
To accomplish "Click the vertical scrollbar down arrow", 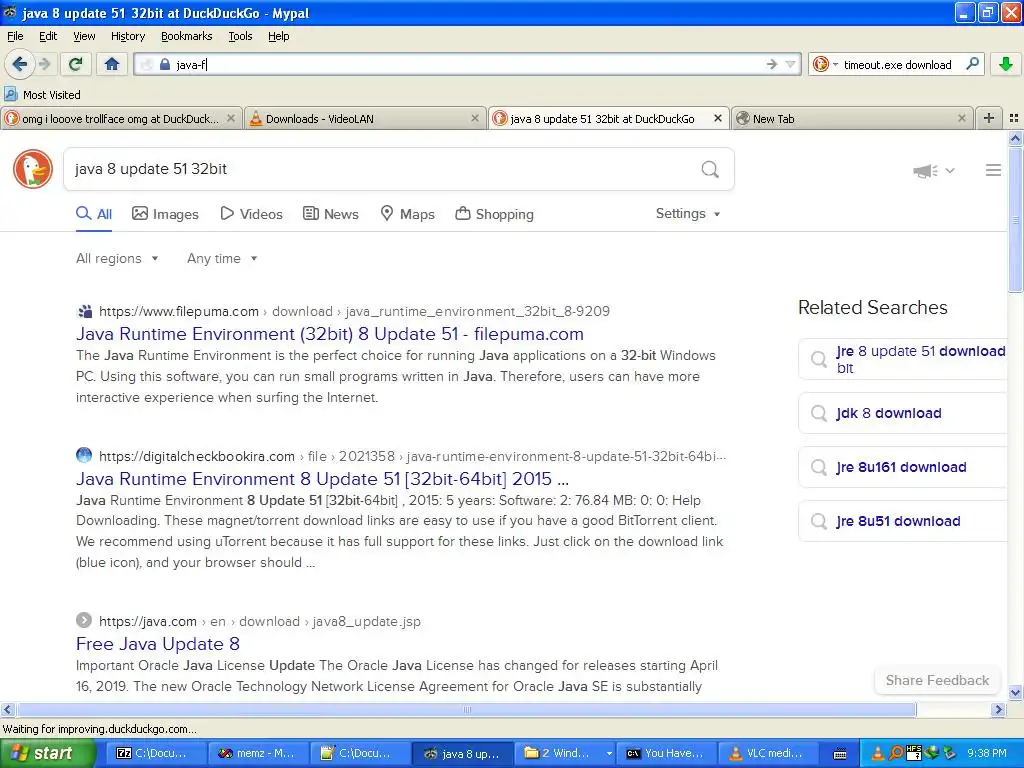I will click(x=1016, y=693).
